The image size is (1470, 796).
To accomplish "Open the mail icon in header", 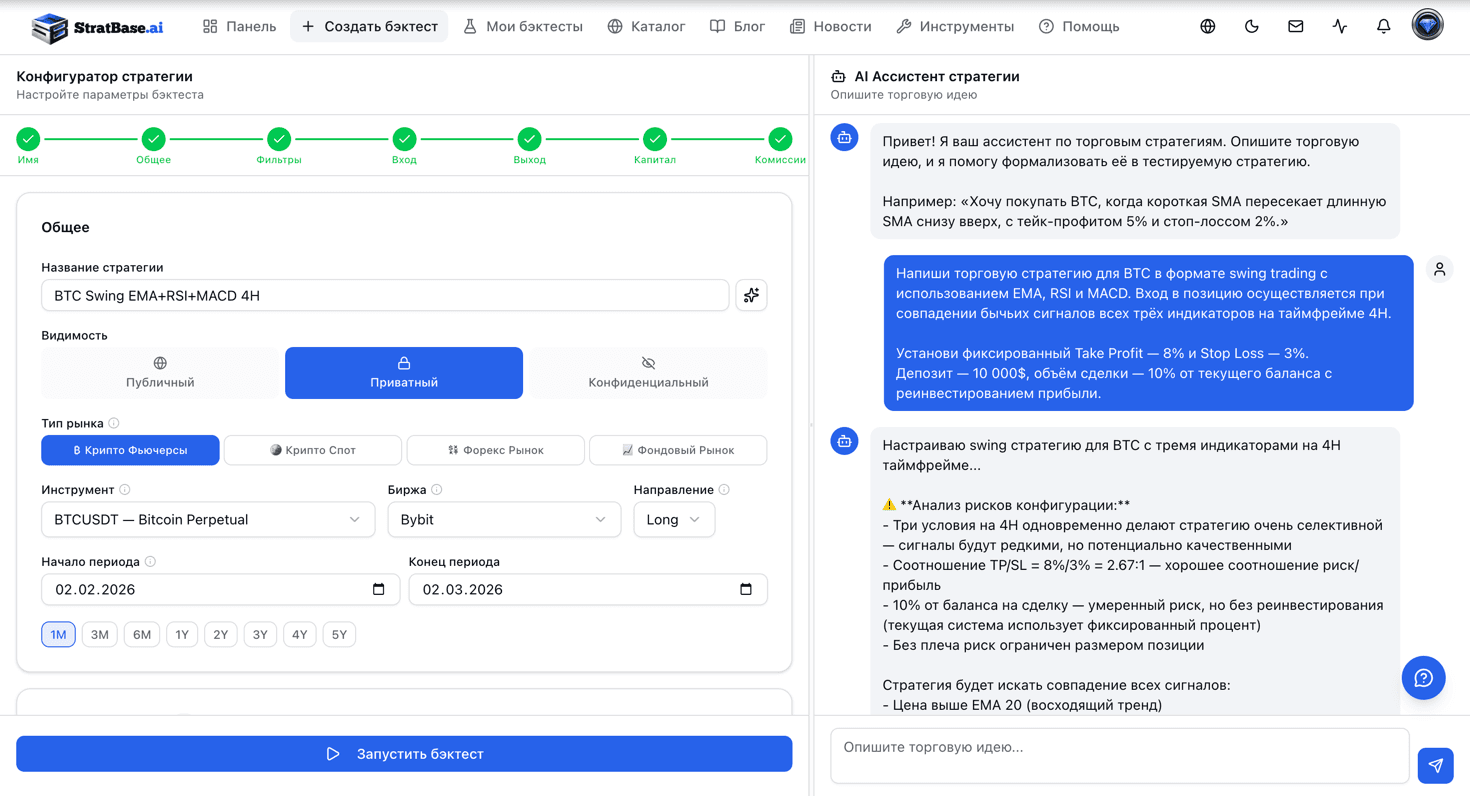I will coord(1295,26).
